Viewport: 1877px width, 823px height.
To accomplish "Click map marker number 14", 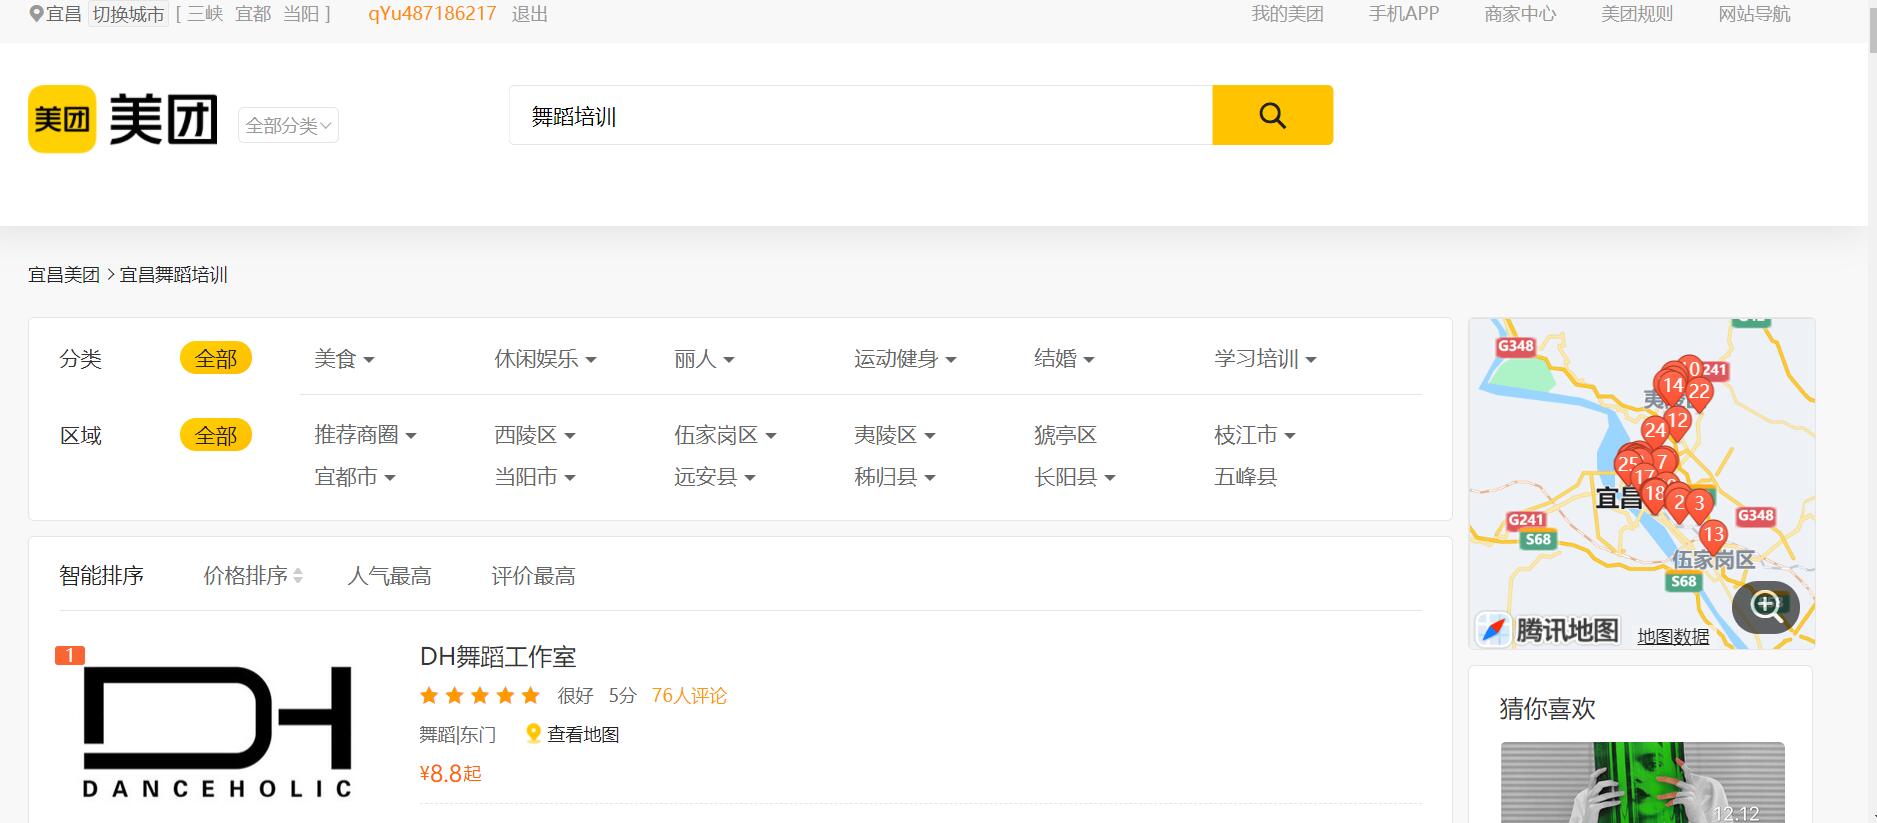I will point(1673,386).
